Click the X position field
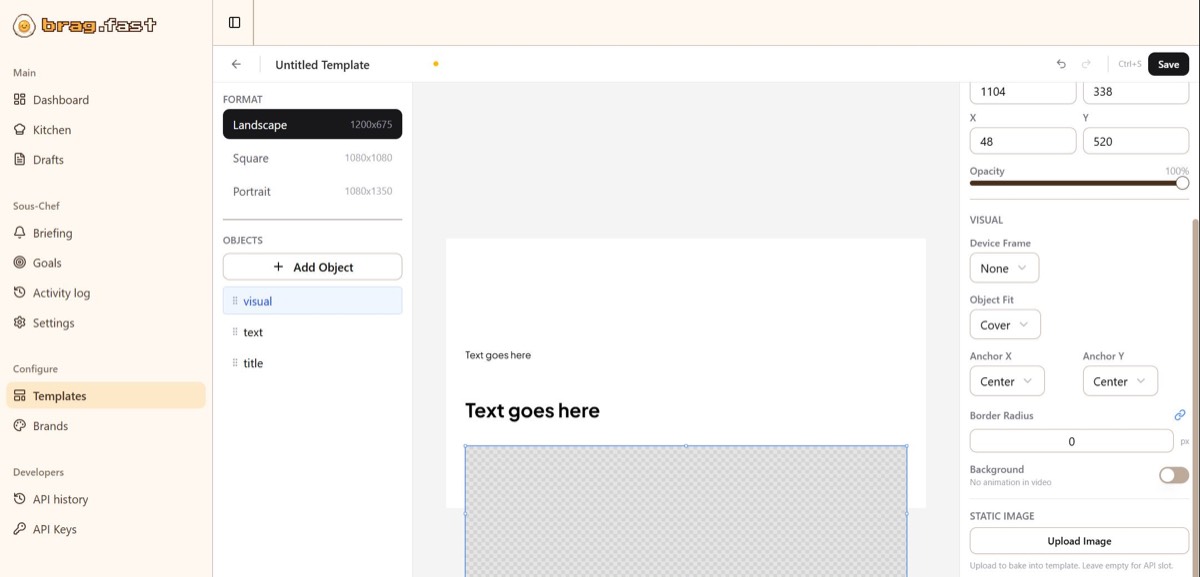Viewport: 1200px width, 577px height. [1023, 141]
